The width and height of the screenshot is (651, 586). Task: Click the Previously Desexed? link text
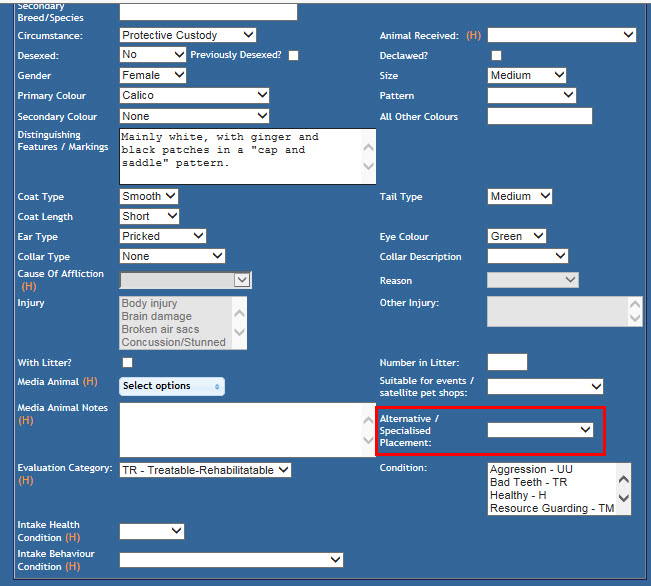coord(235,55)
